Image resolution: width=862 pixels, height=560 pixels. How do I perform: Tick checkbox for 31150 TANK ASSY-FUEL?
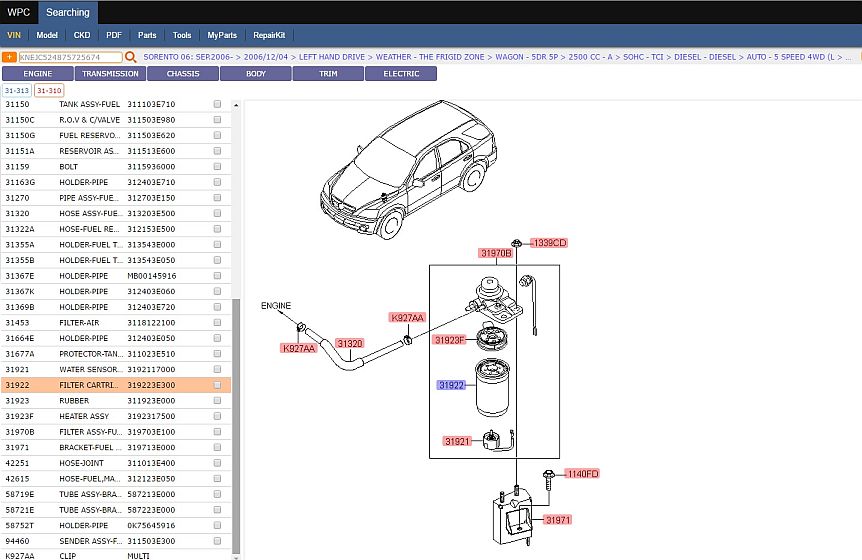click(x=217, y=104)
